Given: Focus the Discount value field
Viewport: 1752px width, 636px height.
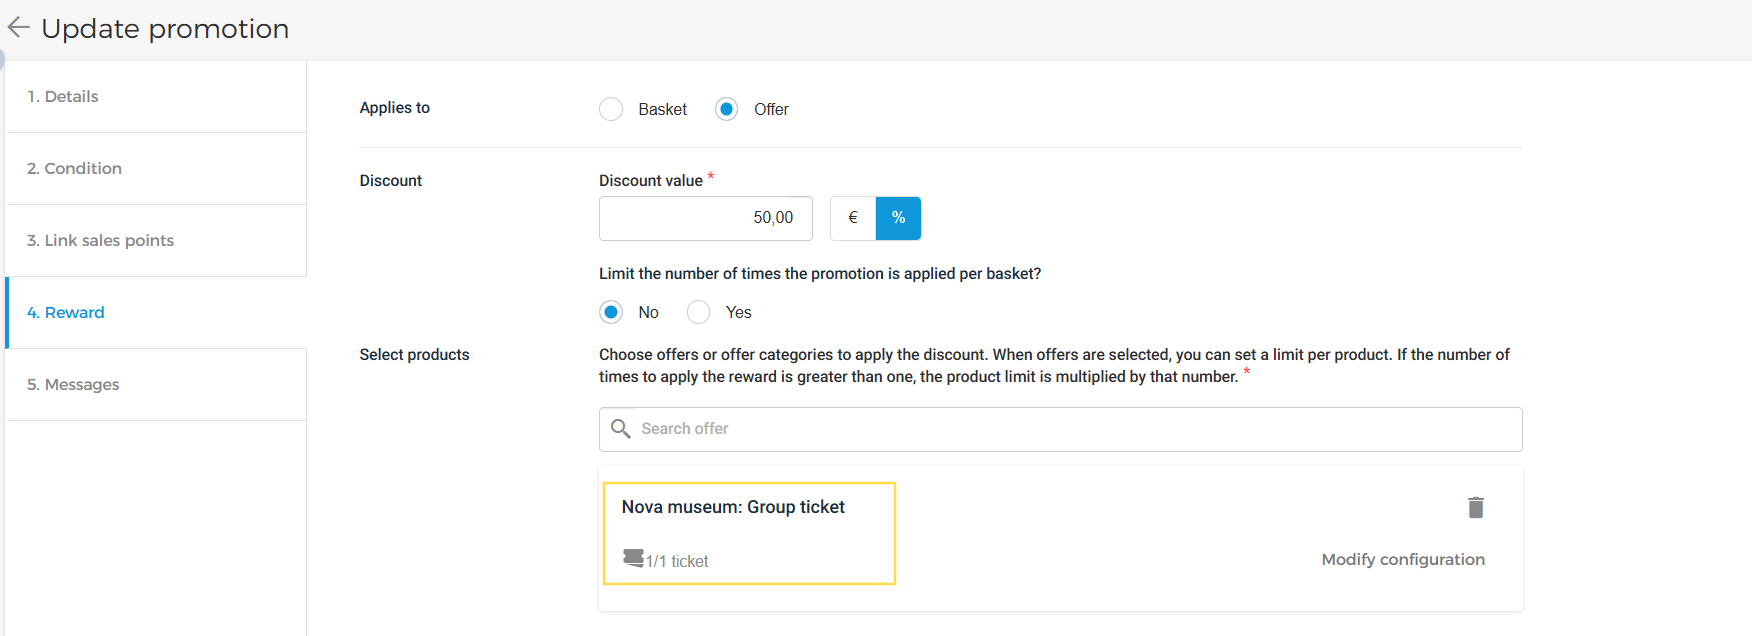Looking at the screenshot, I should coord(705,218).
